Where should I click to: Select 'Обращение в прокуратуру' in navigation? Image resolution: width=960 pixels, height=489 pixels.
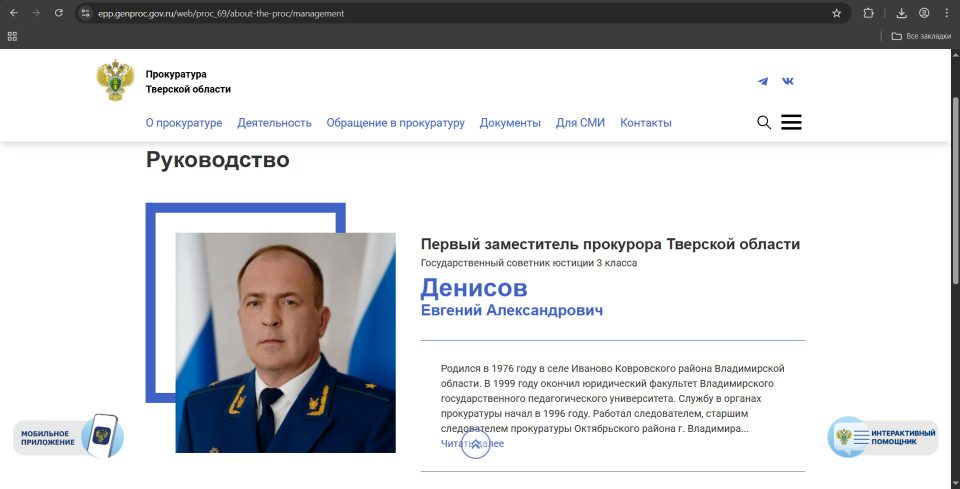(395, 123)
